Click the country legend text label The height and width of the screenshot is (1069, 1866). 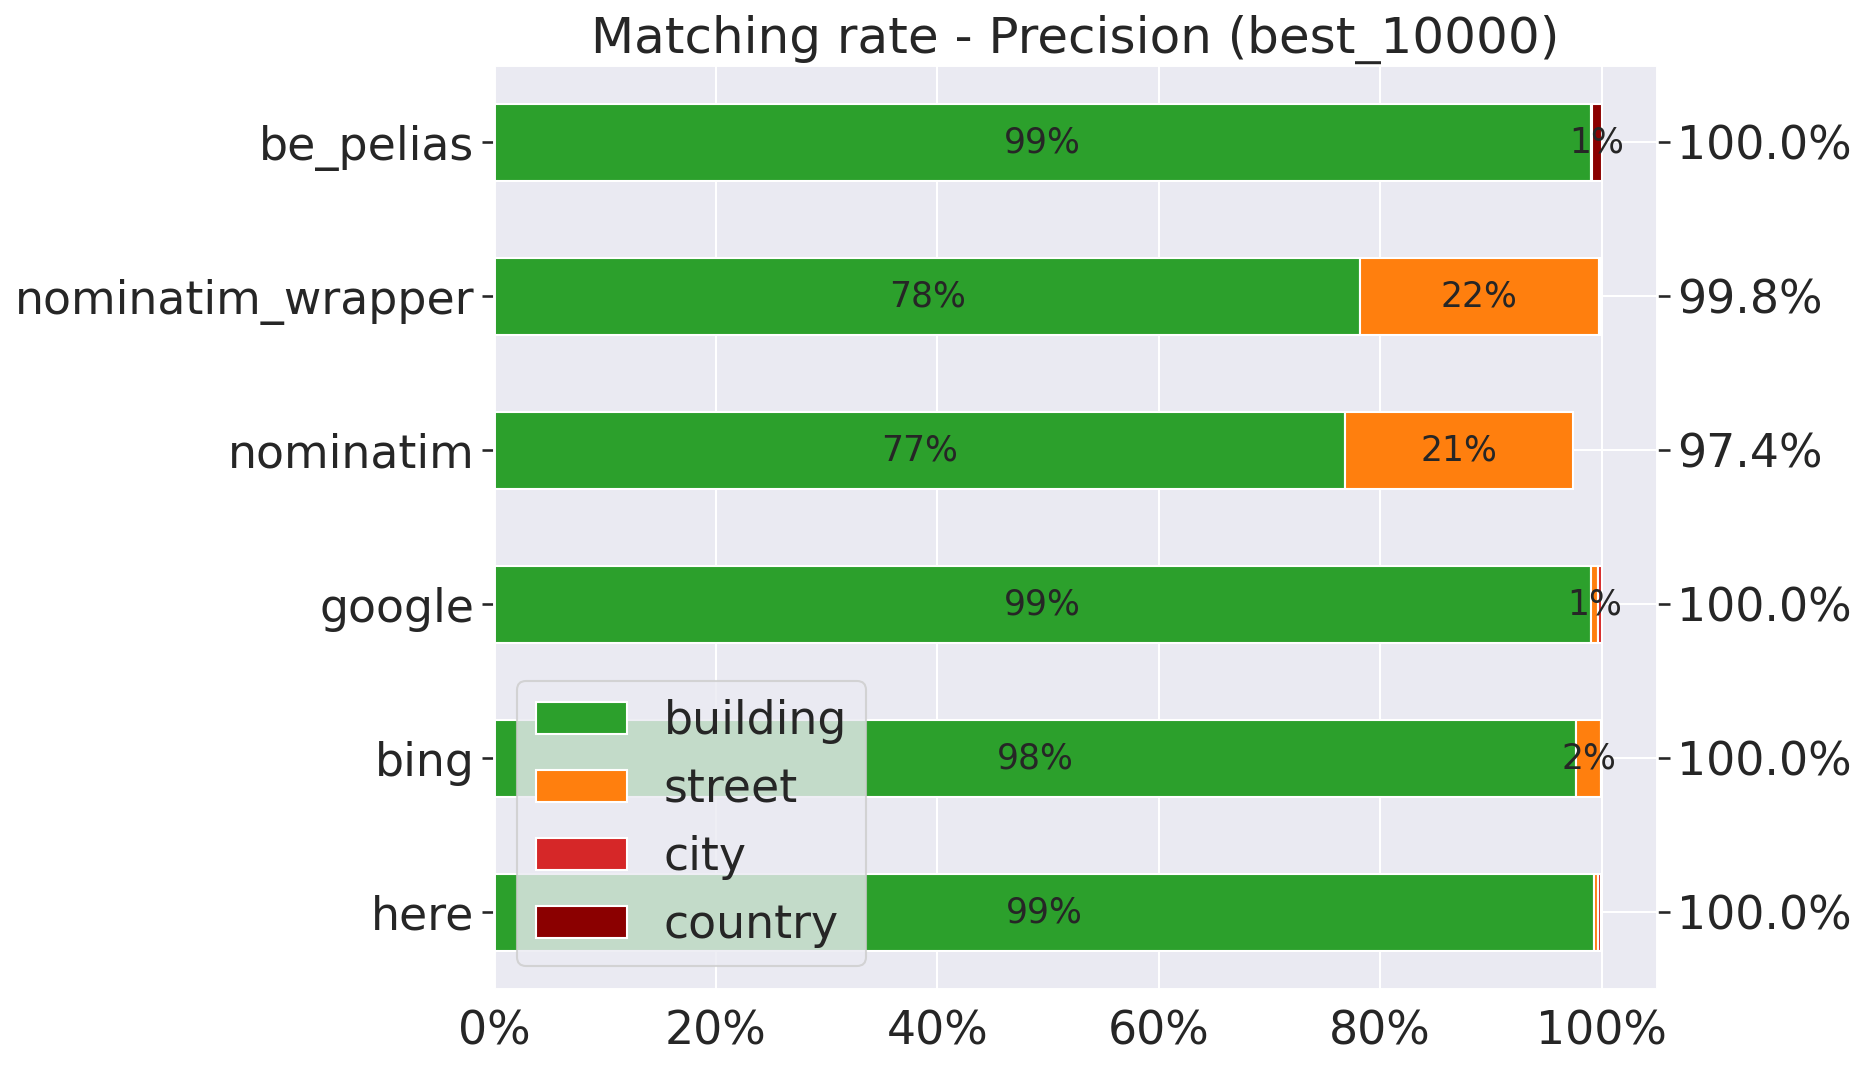(x=750, y=922)
